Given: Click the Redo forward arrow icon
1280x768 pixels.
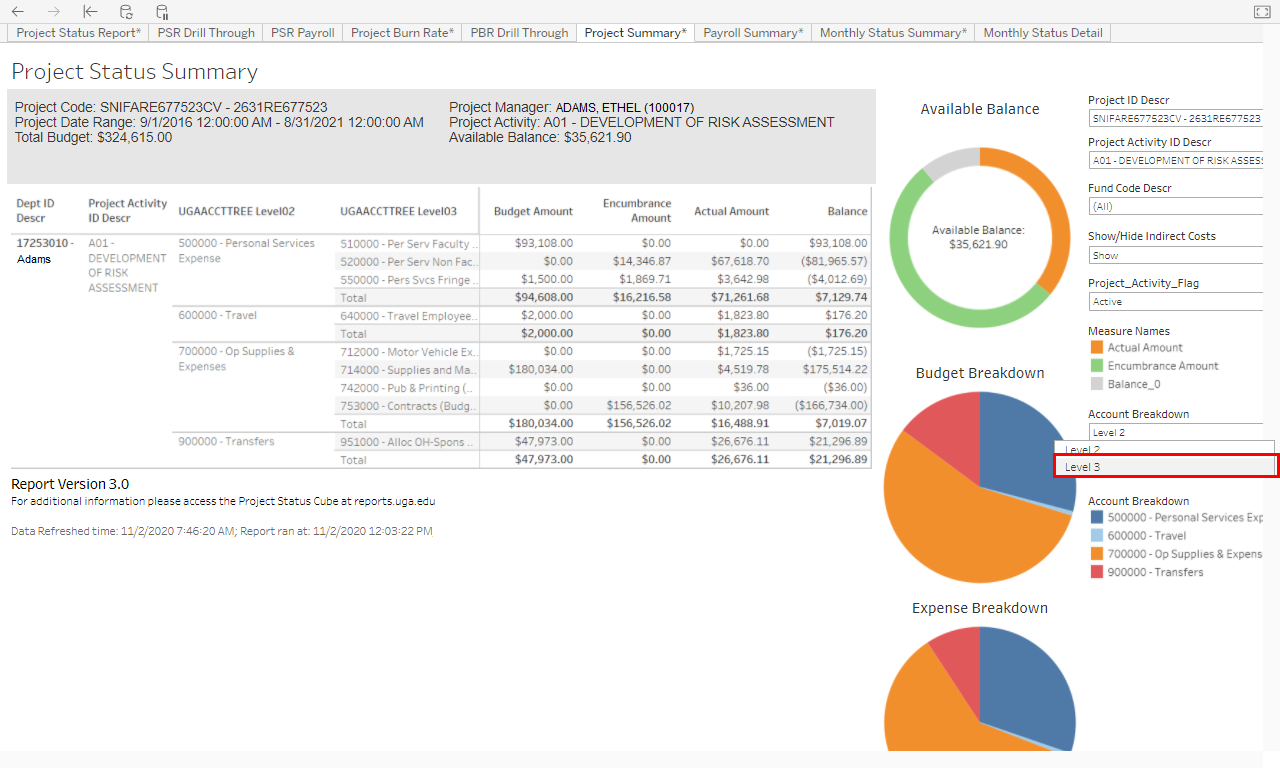Looking at the screenshot, I should [x=54, y=12].
